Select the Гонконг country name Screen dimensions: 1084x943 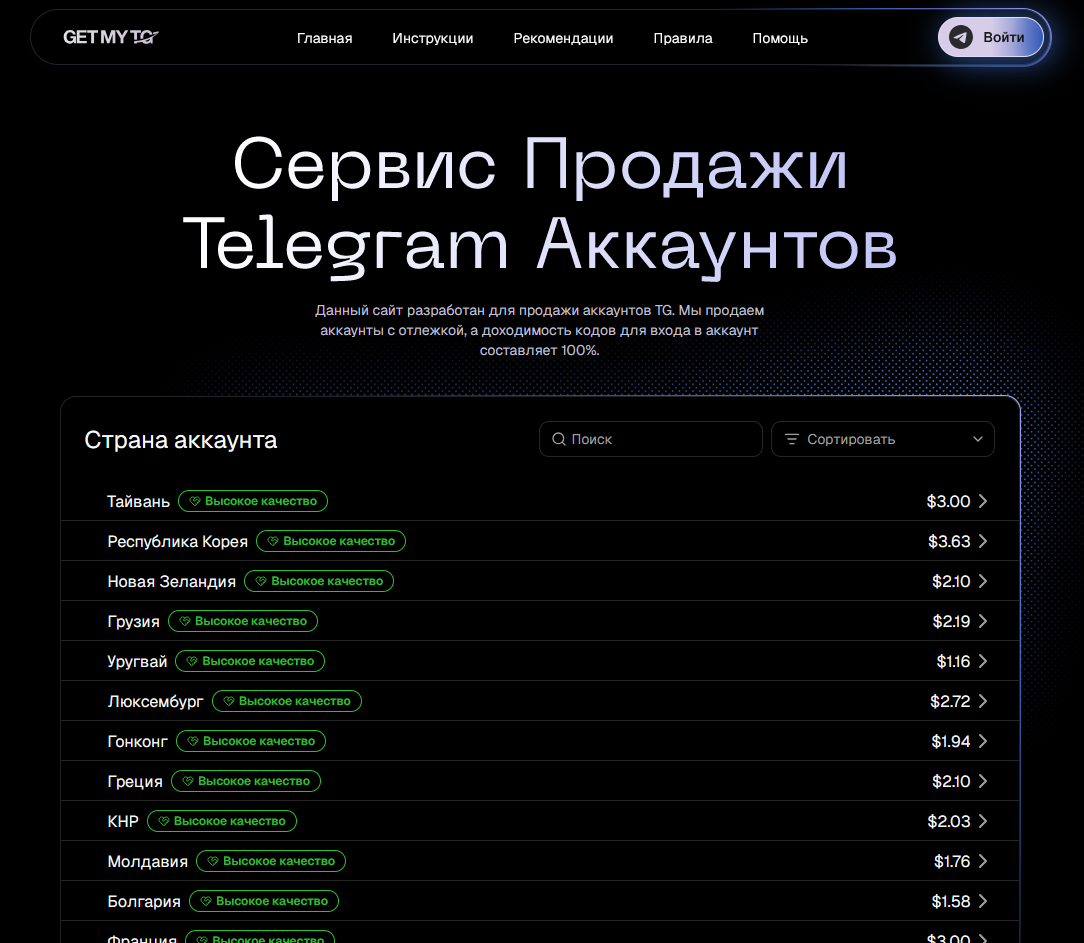[138, 741]
